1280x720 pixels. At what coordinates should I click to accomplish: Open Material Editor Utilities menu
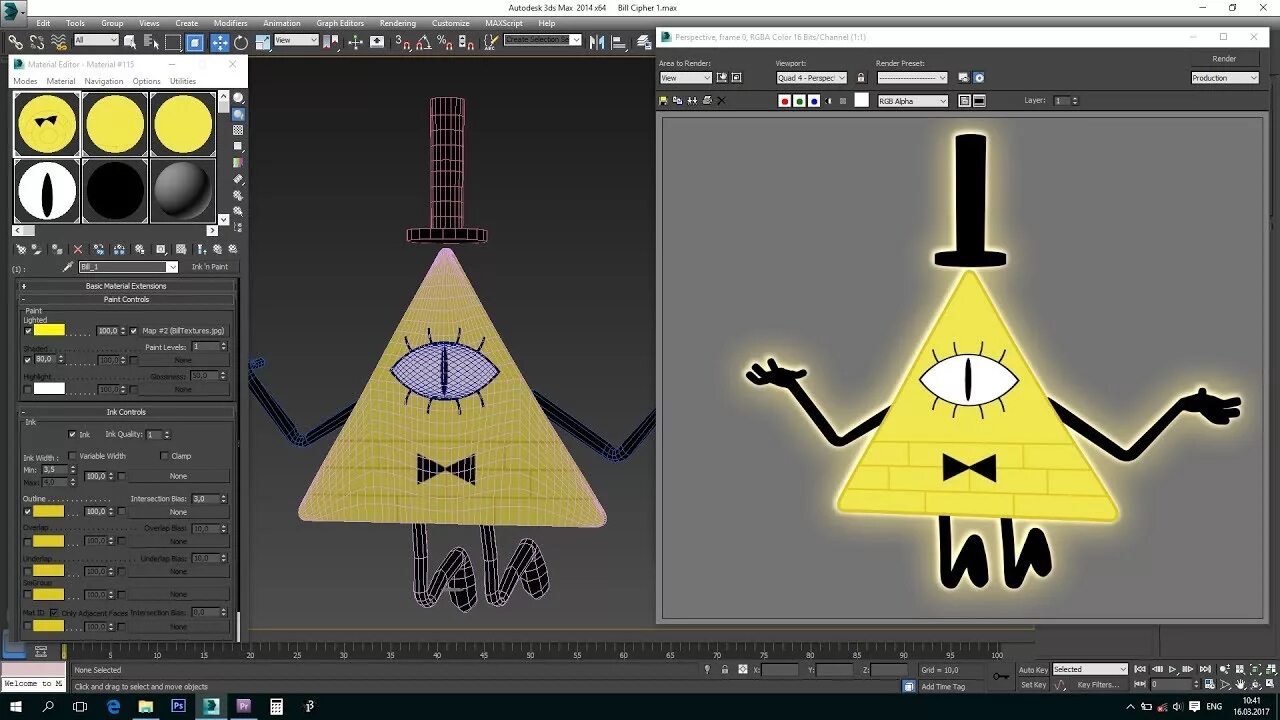pos(183,81)
